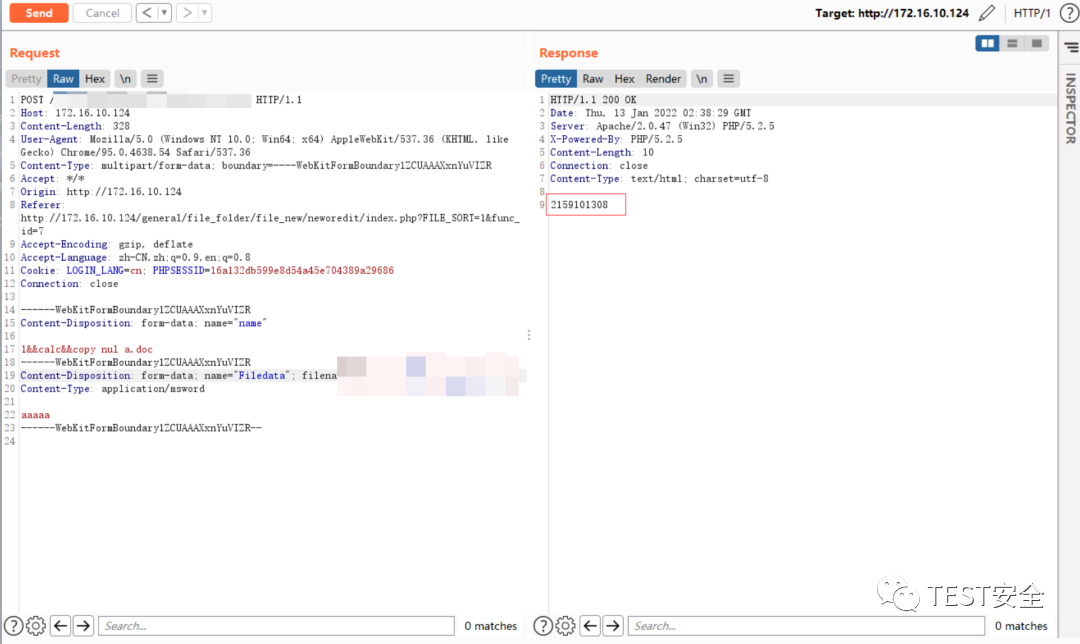Select the Response Raw tab

592,79
